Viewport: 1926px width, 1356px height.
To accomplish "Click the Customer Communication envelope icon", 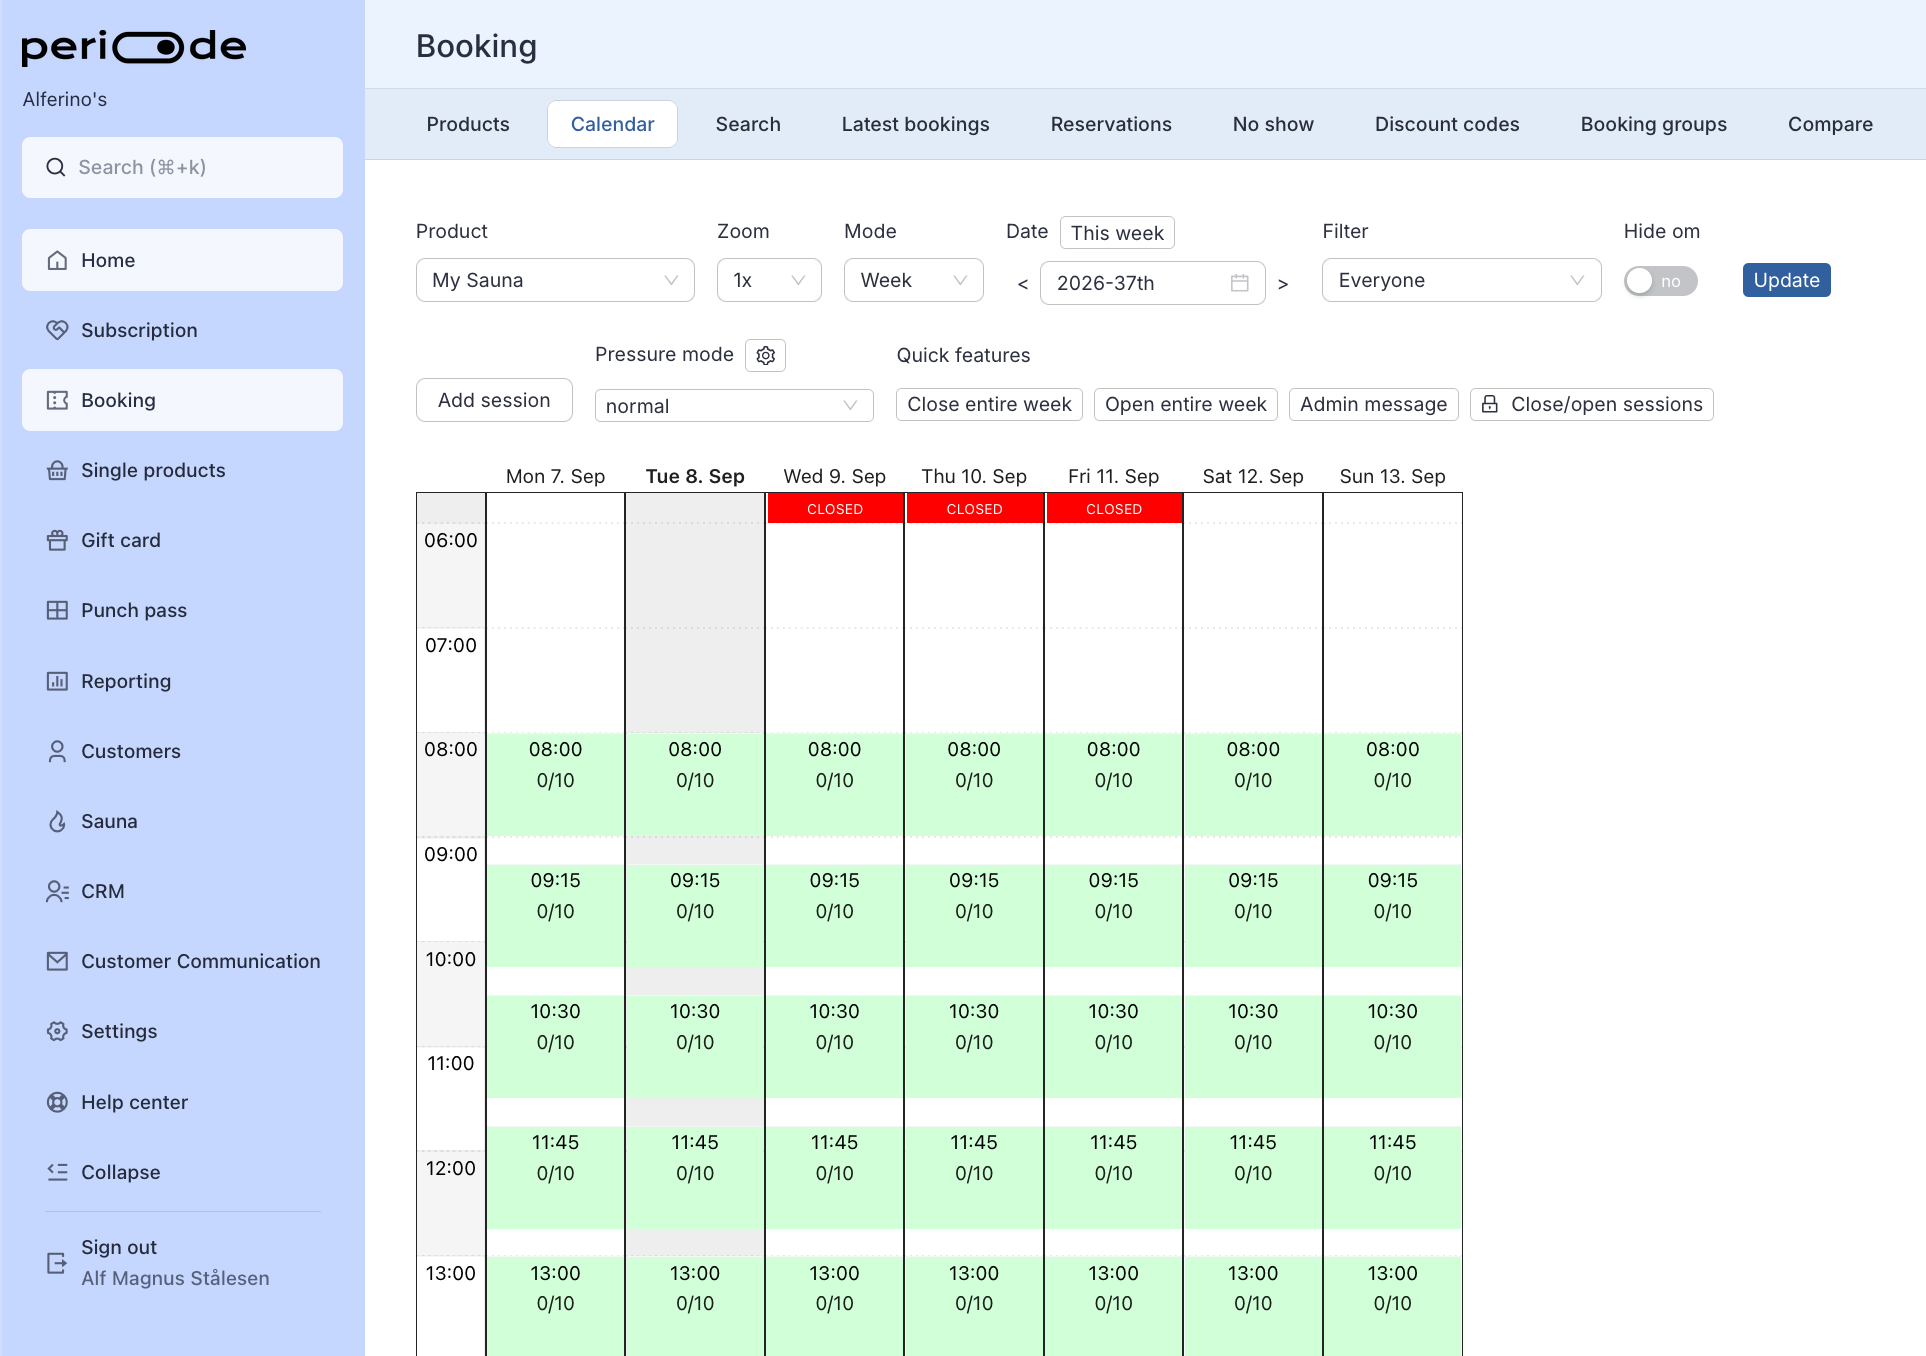I will point(58,961).
